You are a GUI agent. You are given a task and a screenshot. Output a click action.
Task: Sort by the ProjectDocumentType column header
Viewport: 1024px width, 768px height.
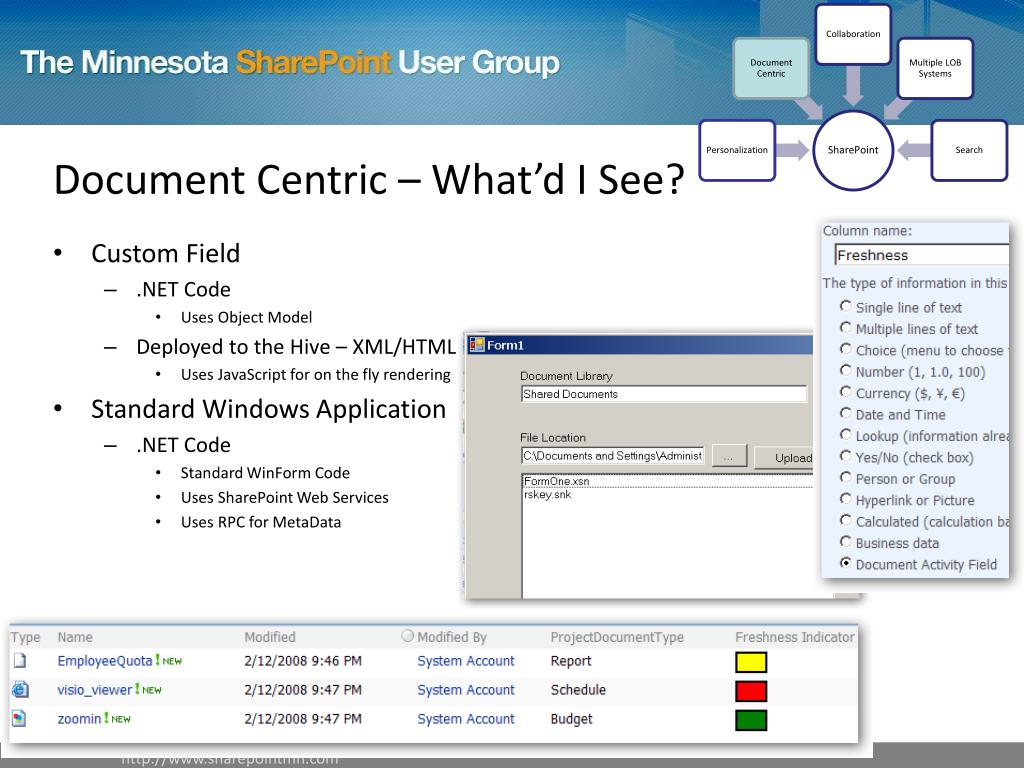pos(617,637)
